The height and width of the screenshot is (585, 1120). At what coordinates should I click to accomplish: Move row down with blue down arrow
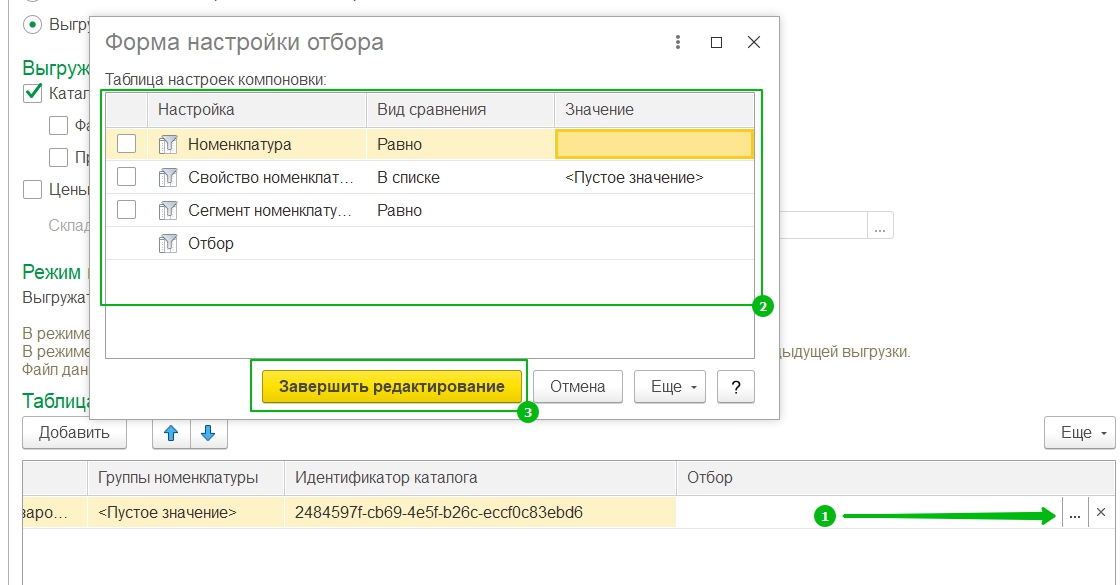[208, 433]
